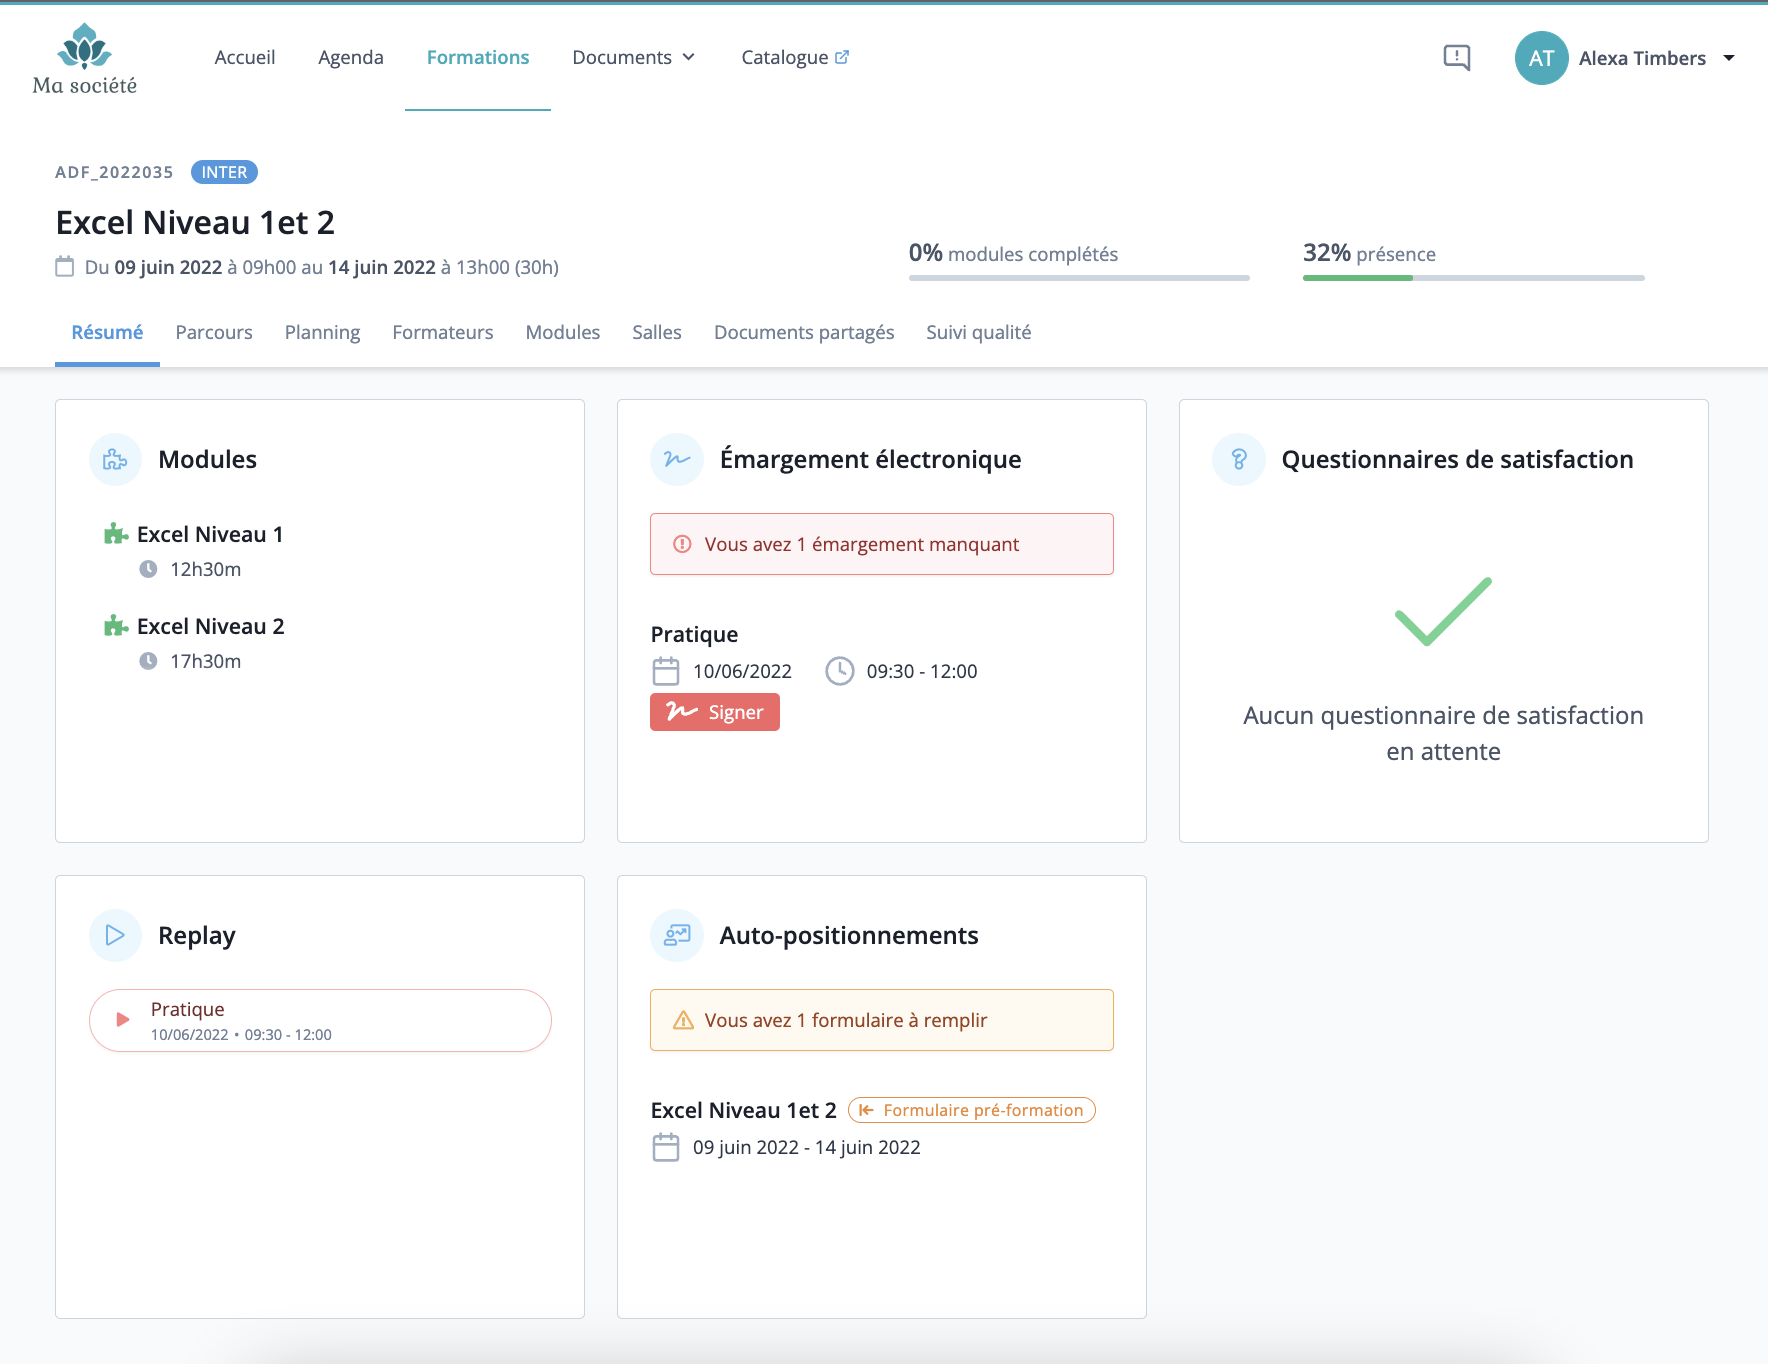This screenshot has height=1364, width=1768.
Task: Click the missing émargement alert banner
Action: [882, 544]
